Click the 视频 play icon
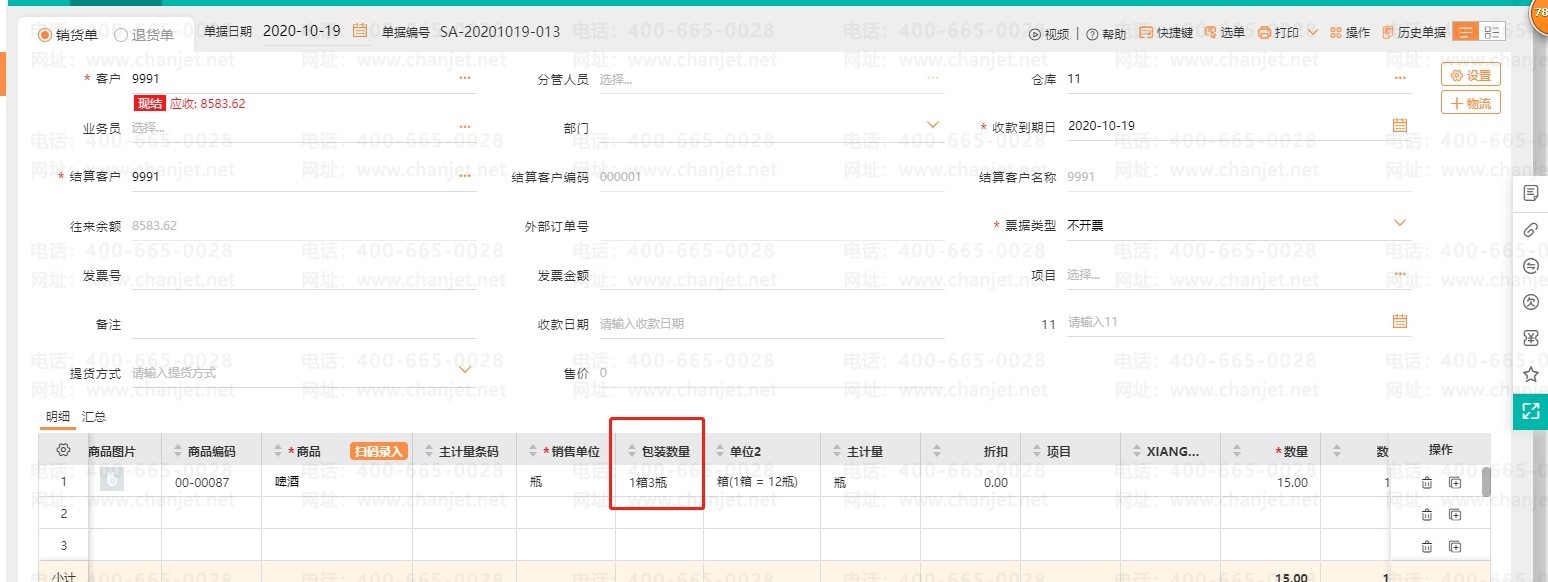1548x582 pixels. [x=1035, y=33]
